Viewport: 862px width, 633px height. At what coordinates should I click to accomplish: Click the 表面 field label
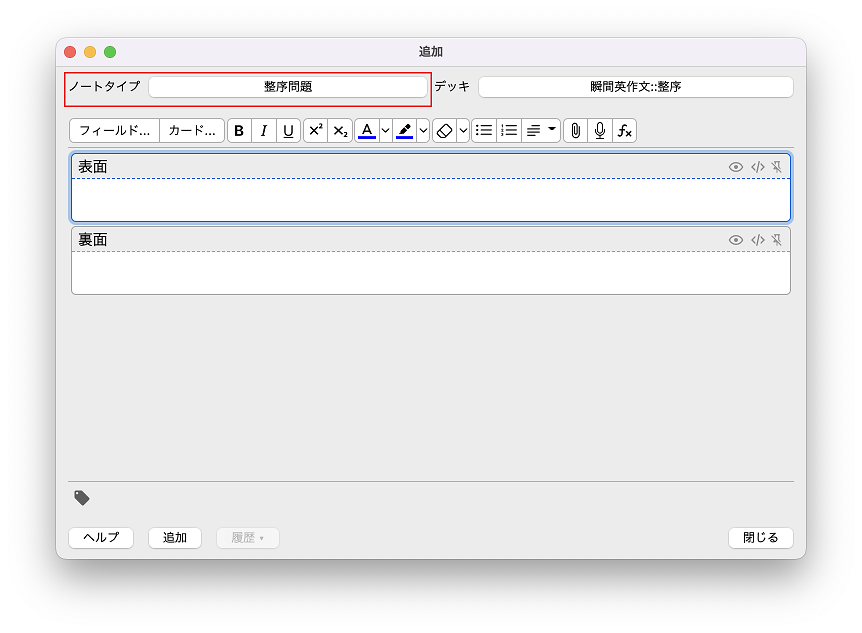92,167
